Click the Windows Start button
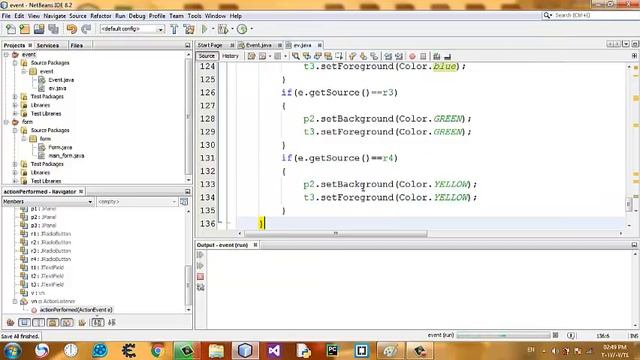This screenshot has height=360, width=640. 12,351
